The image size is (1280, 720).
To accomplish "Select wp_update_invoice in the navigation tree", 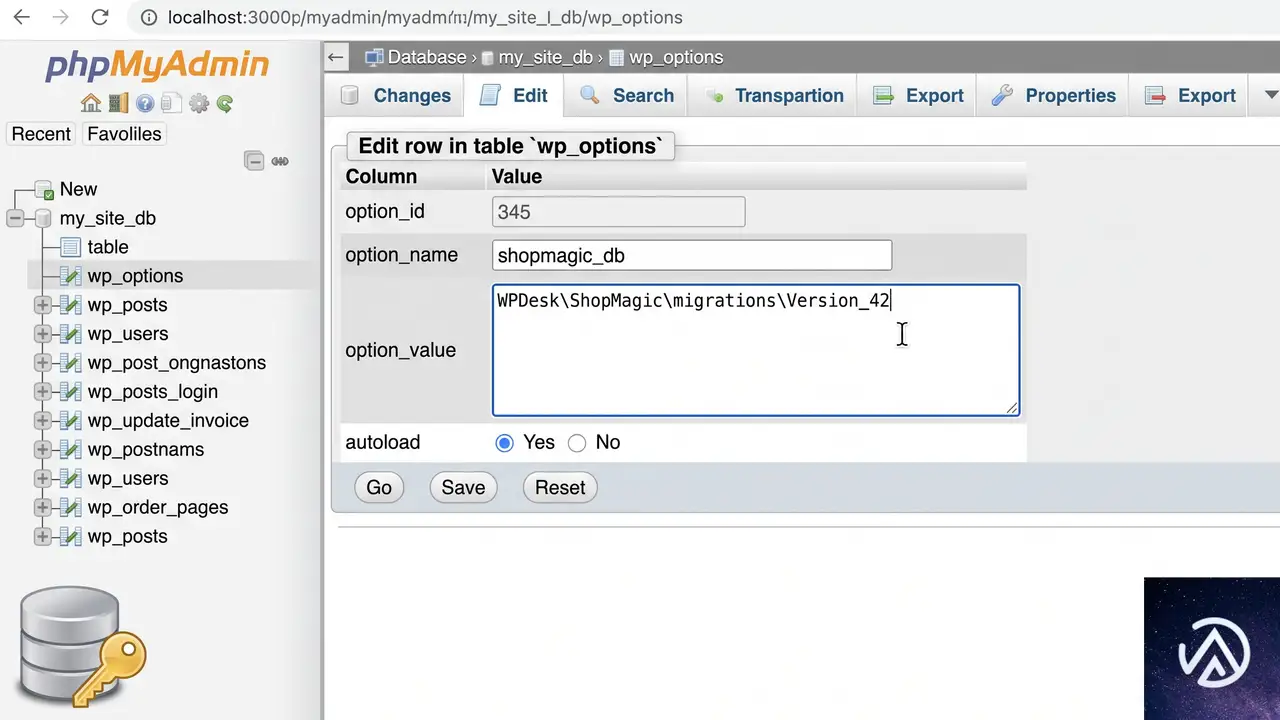I will (x=168, y=421).
